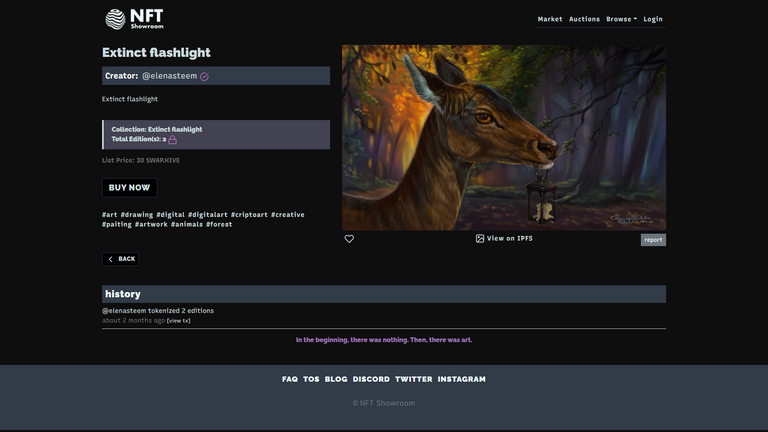The image size is (768, 432).
Task: Click the lock icon beside Total Editions
Action: pyautogui.click(x=172, y=140)
